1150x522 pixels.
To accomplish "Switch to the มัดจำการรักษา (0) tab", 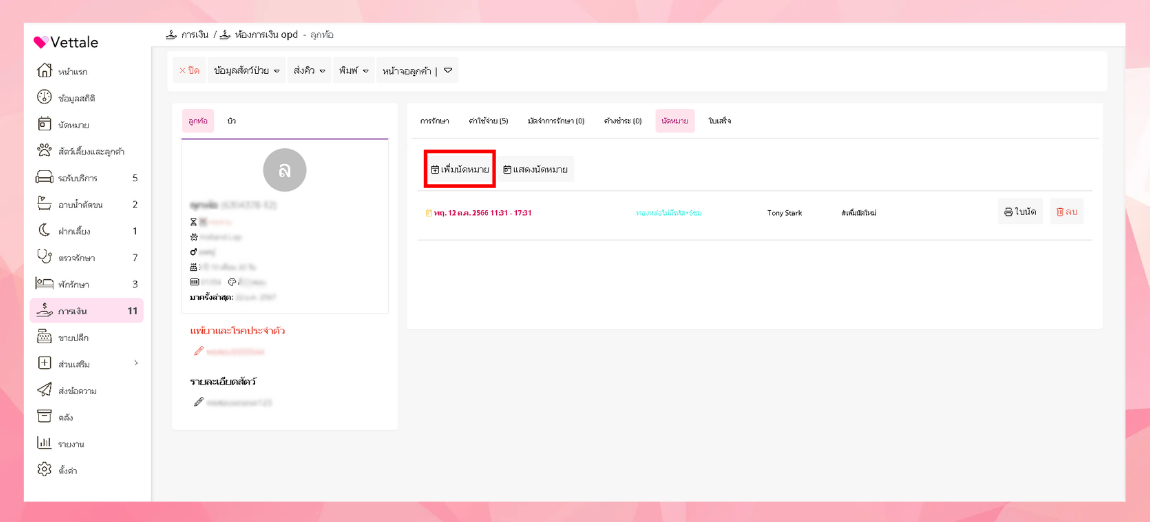I will tap(556, 120).
